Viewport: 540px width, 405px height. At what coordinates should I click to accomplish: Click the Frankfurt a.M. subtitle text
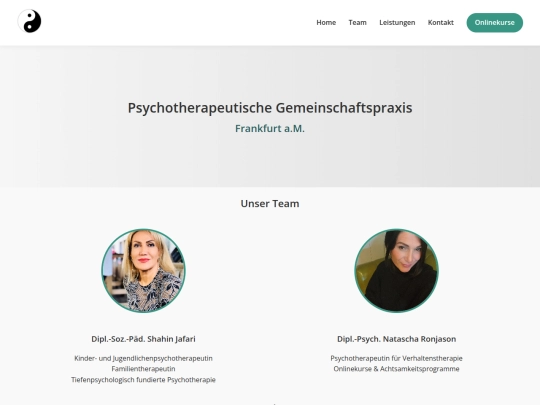(270, 128)
